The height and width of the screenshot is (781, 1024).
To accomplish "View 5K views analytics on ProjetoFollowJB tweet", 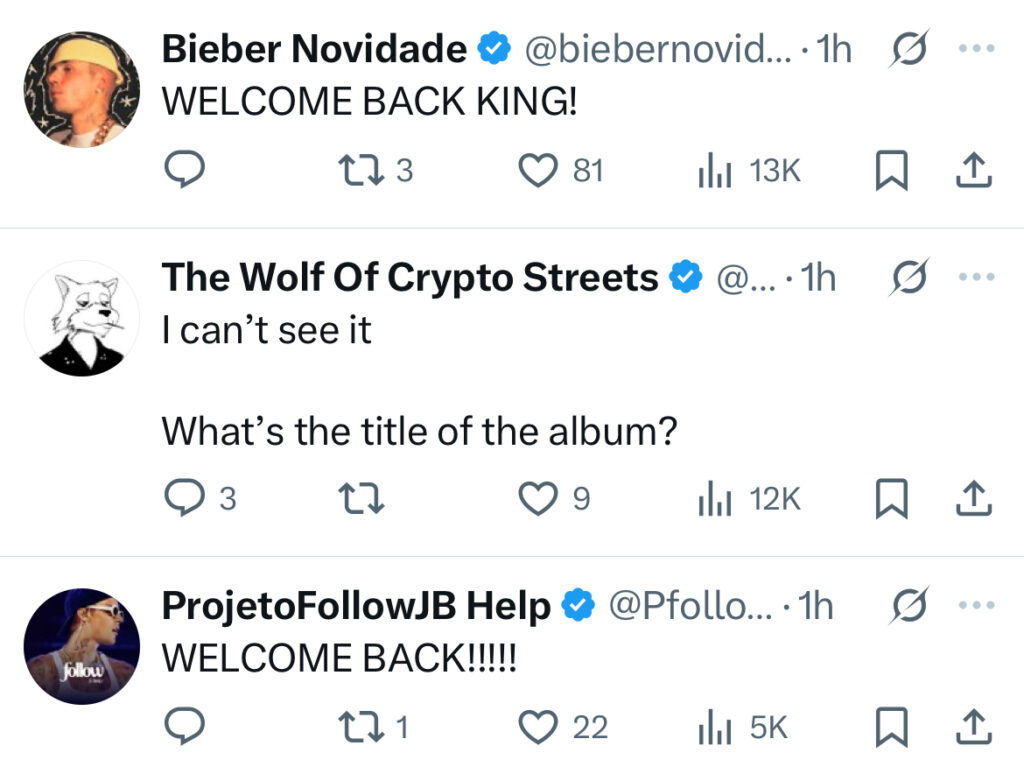I will click(x=743, y=727).
